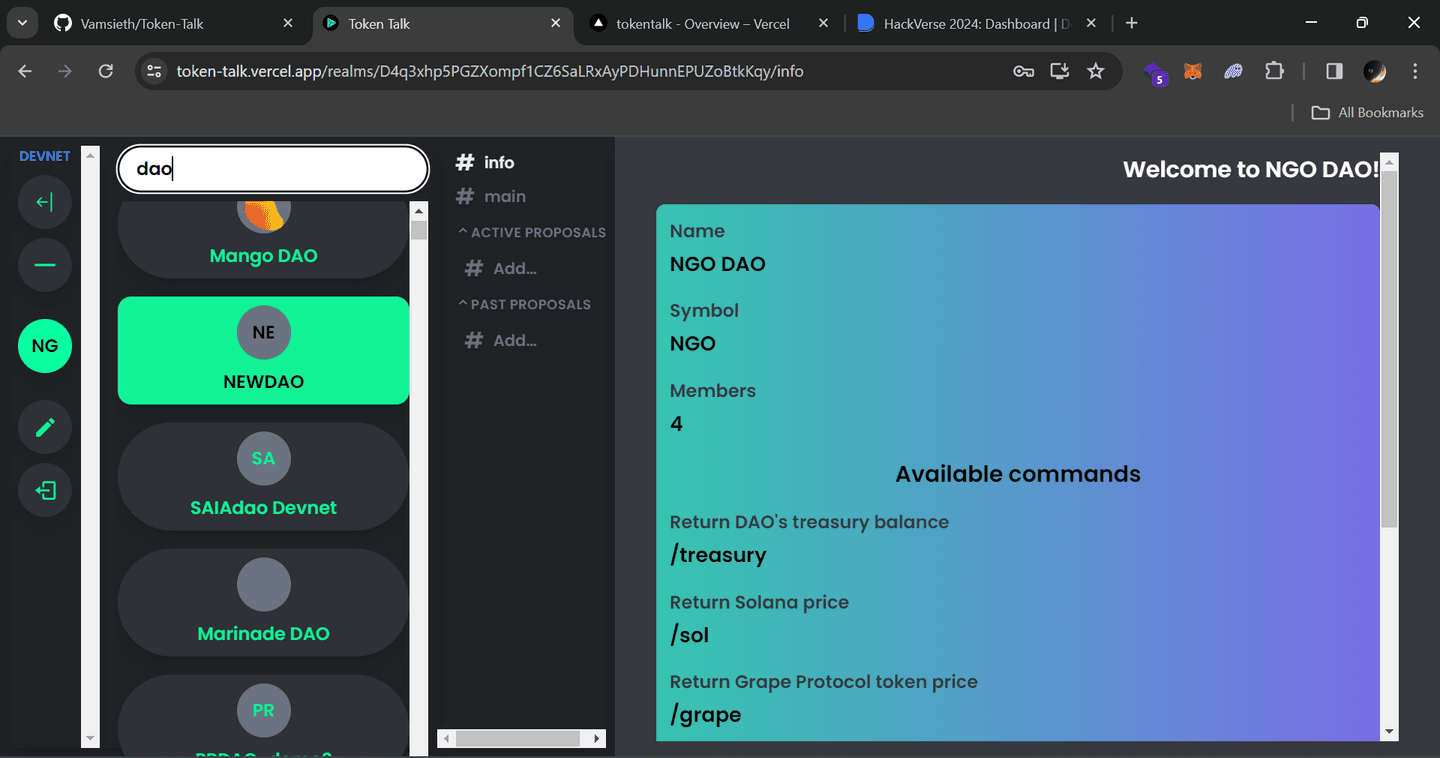
Task: Open the main channel
Action: click(491, 196)
